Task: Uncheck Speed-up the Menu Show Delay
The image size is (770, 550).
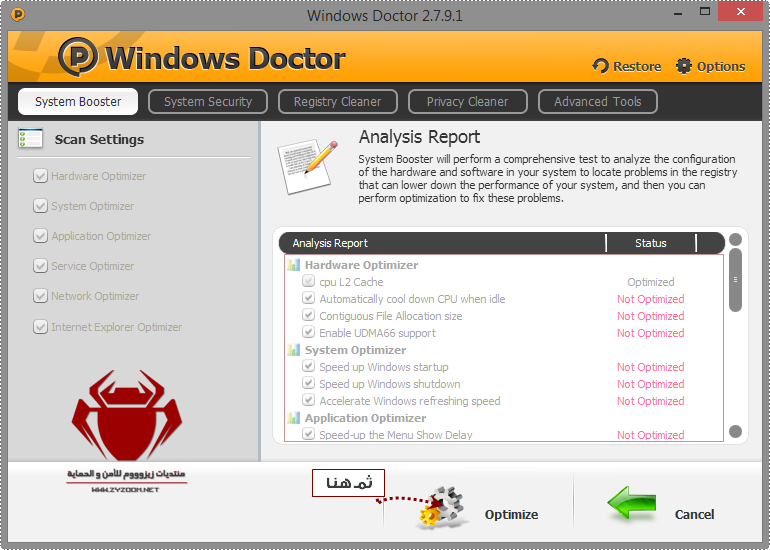Action: [308, 434]
